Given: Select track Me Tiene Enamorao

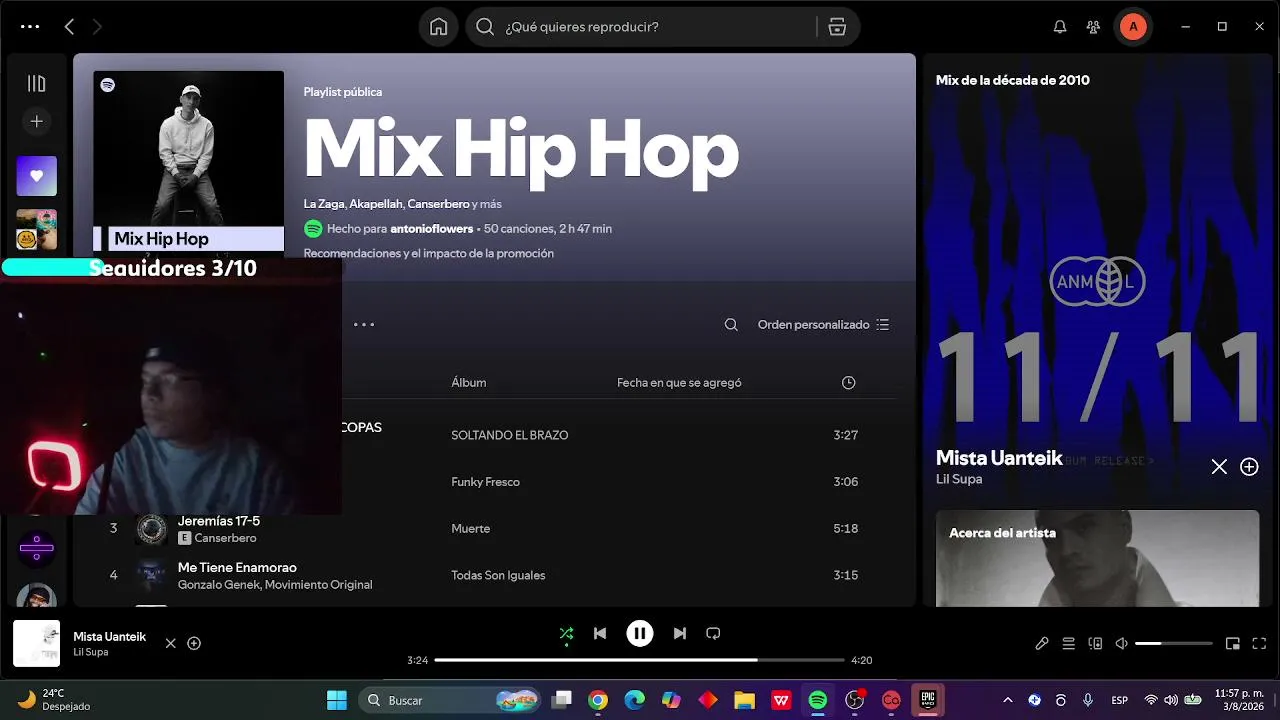Looking at the screenshot, I should 237,568.
